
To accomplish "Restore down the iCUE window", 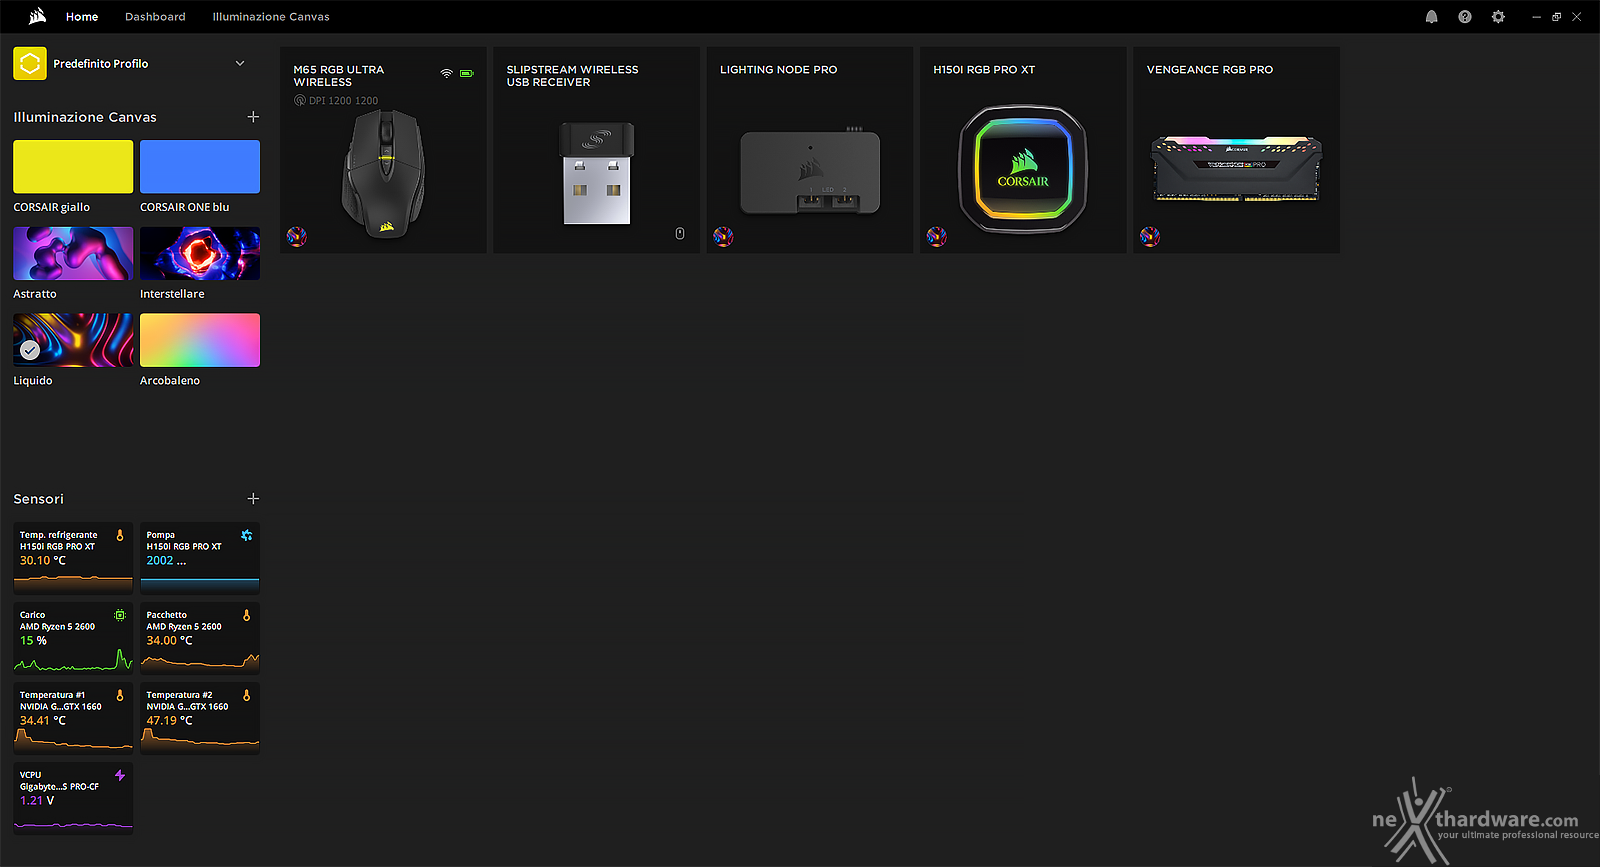I will tap(1556, 17).
